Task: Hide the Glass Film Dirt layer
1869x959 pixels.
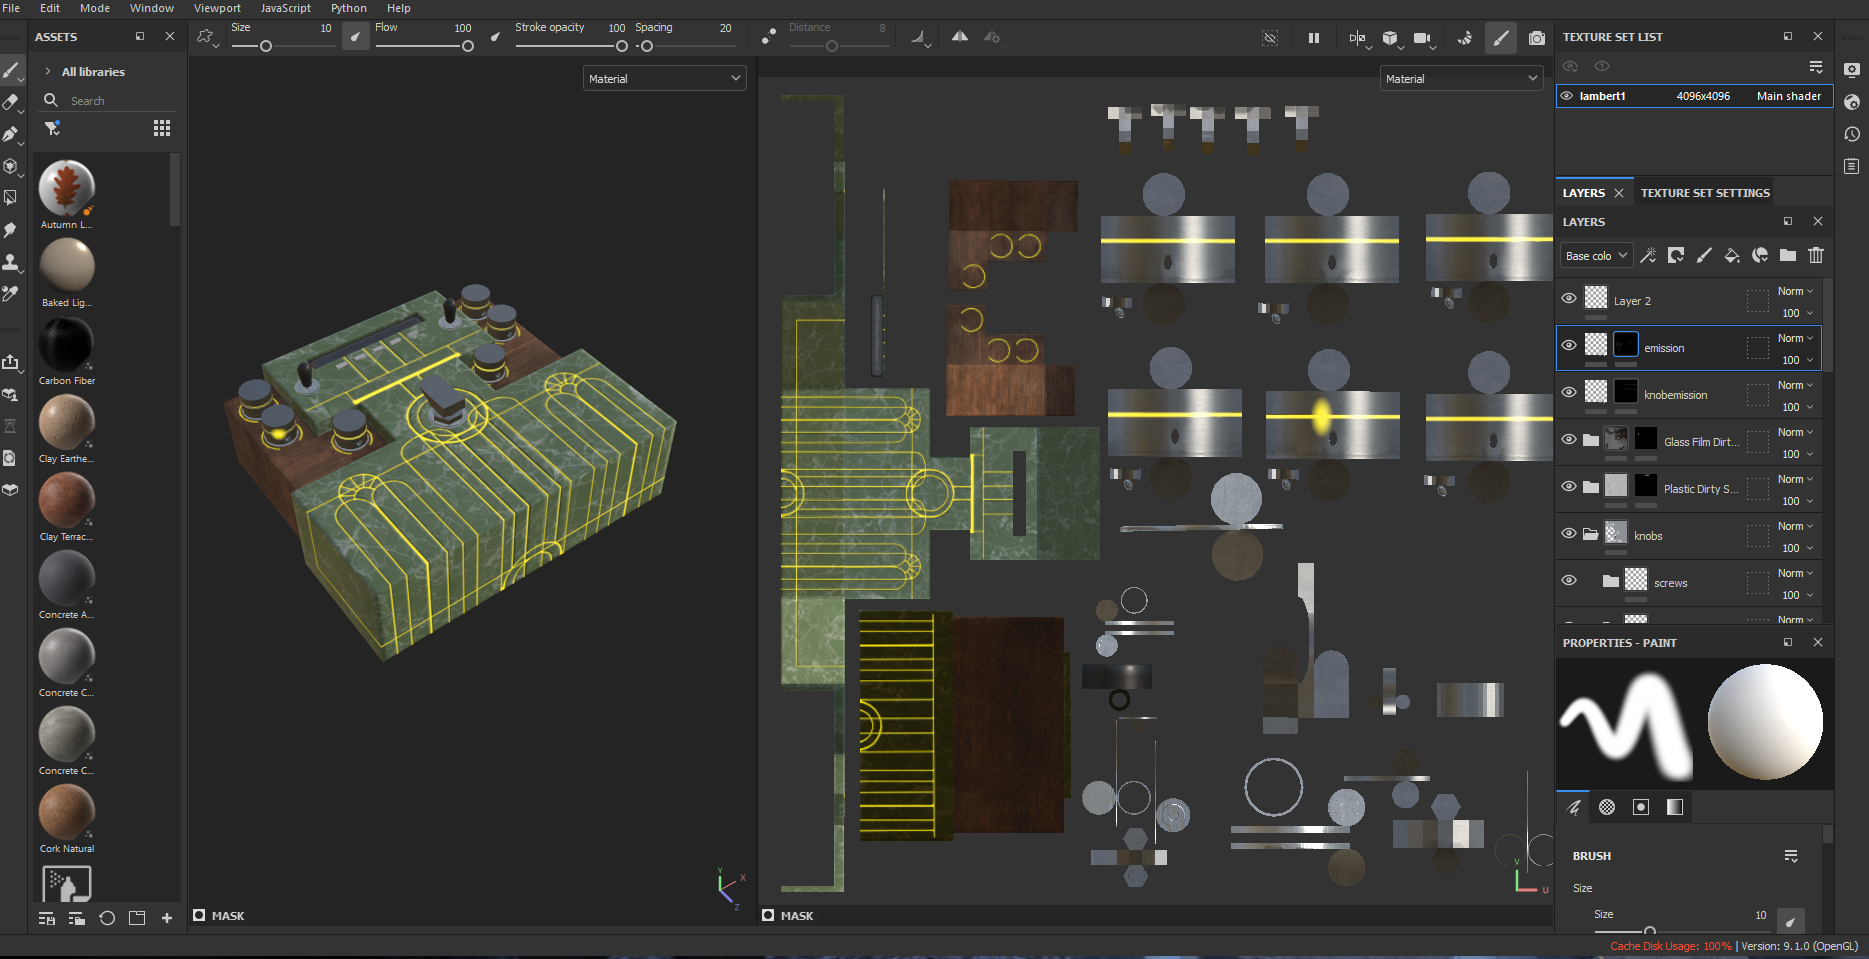Action: tap(1569, 440)
